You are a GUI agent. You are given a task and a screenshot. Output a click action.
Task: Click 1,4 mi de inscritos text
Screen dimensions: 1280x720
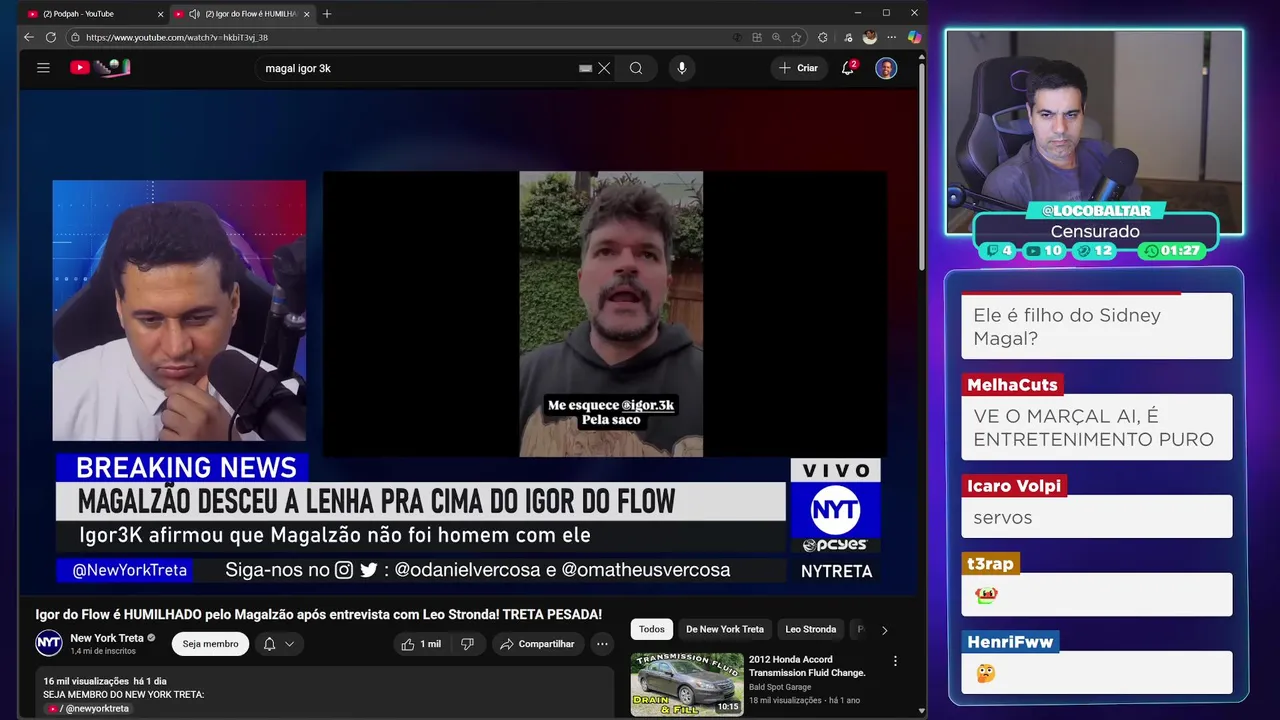(103, 651)
